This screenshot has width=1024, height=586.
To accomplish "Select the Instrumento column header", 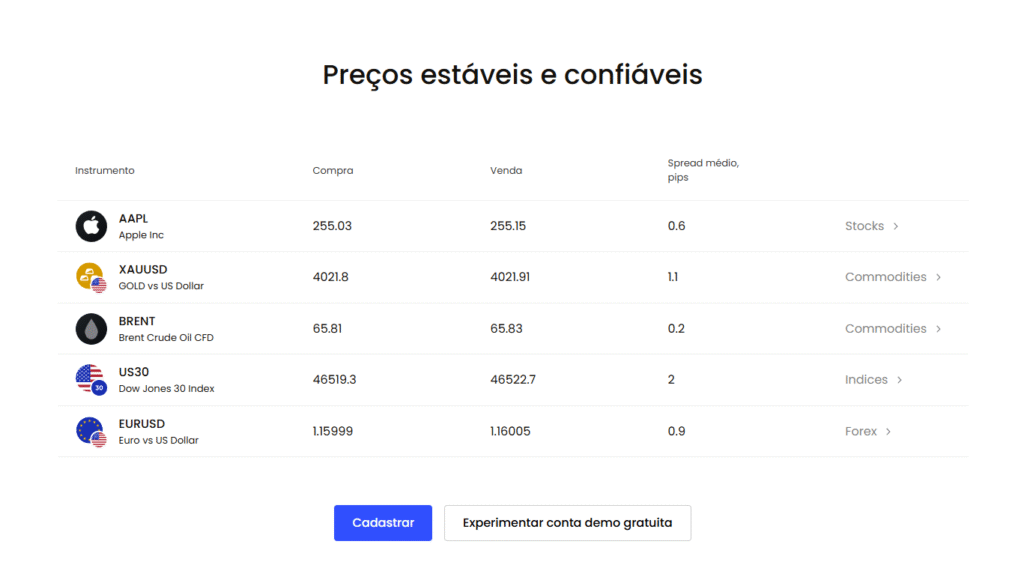I will [x=104, y=170].
